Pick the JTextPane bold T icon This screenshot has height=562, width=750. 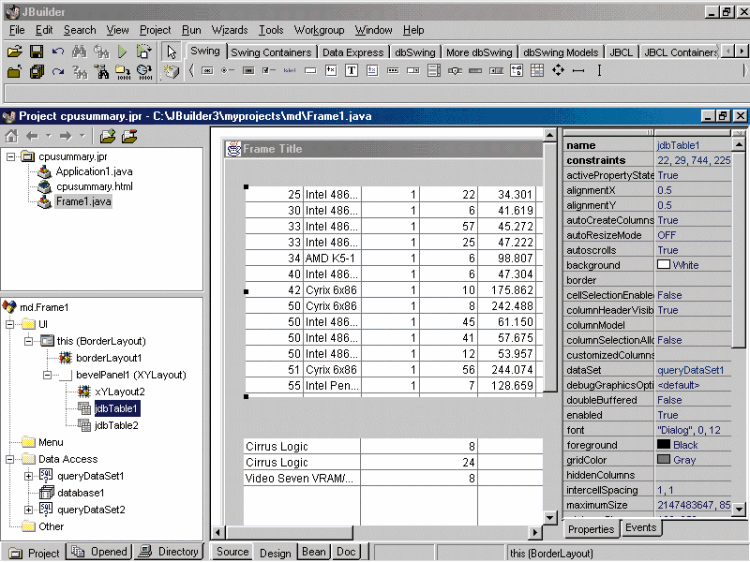[x=351, y=71]
